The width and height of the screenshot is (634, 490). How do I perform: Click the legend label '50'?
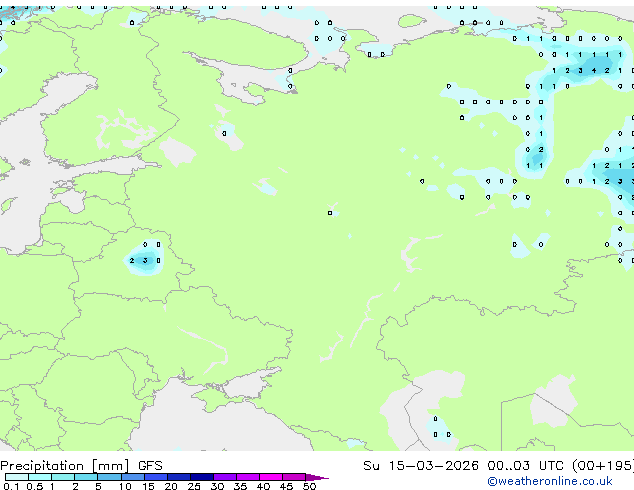coord(309,486)
